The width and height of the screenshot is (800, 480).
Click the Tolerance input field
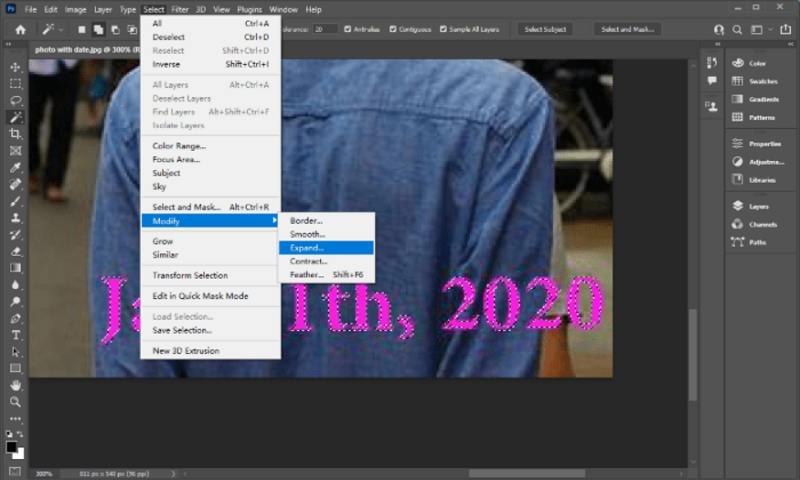326,29
